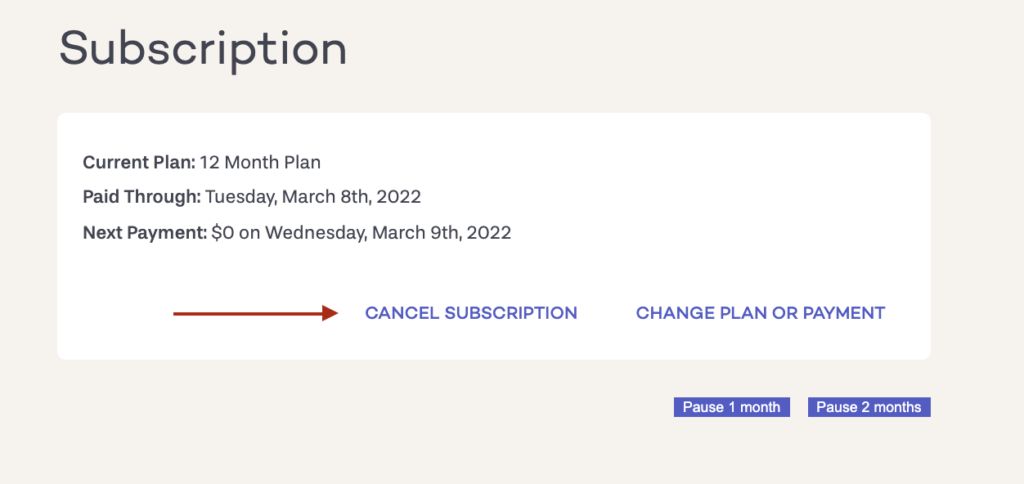Click the word months in the Pause button
Viewport: 1024px width, 484px height.
[898, 407]
